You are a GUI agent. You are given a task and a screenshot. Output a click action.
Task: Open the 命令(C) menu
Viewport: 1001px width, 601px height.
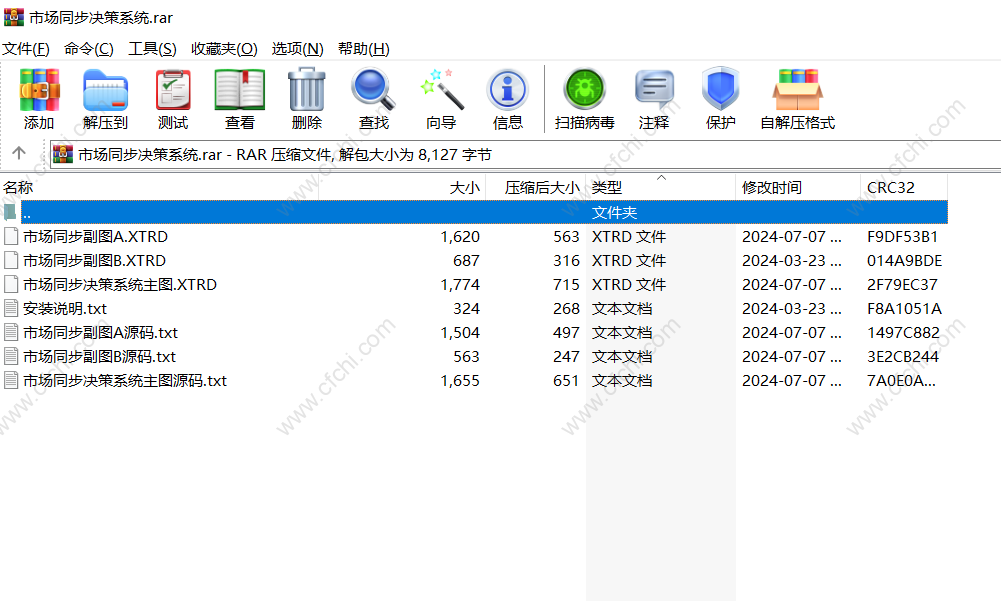(89, 49)
